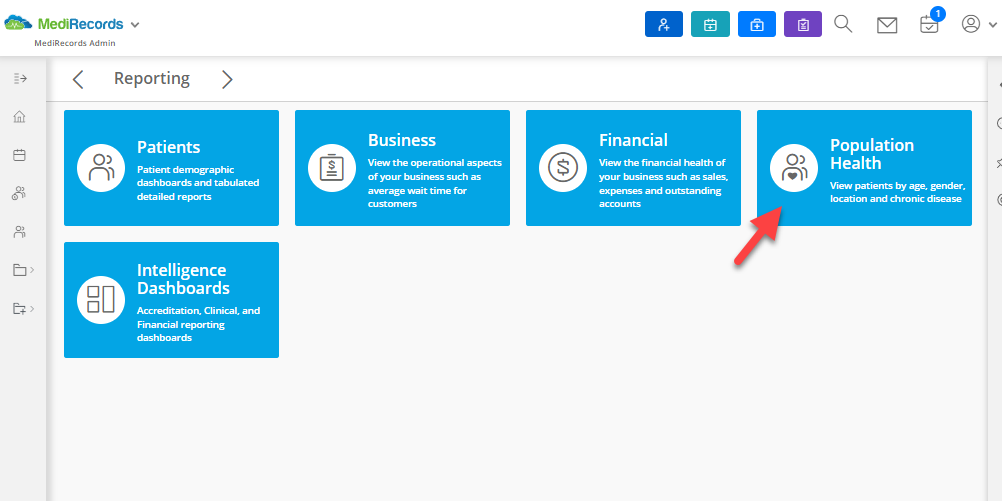The width and height of the screenshot is (1002, 501).
Task: Open the Business reporting tile
Action: click(403, 168)
